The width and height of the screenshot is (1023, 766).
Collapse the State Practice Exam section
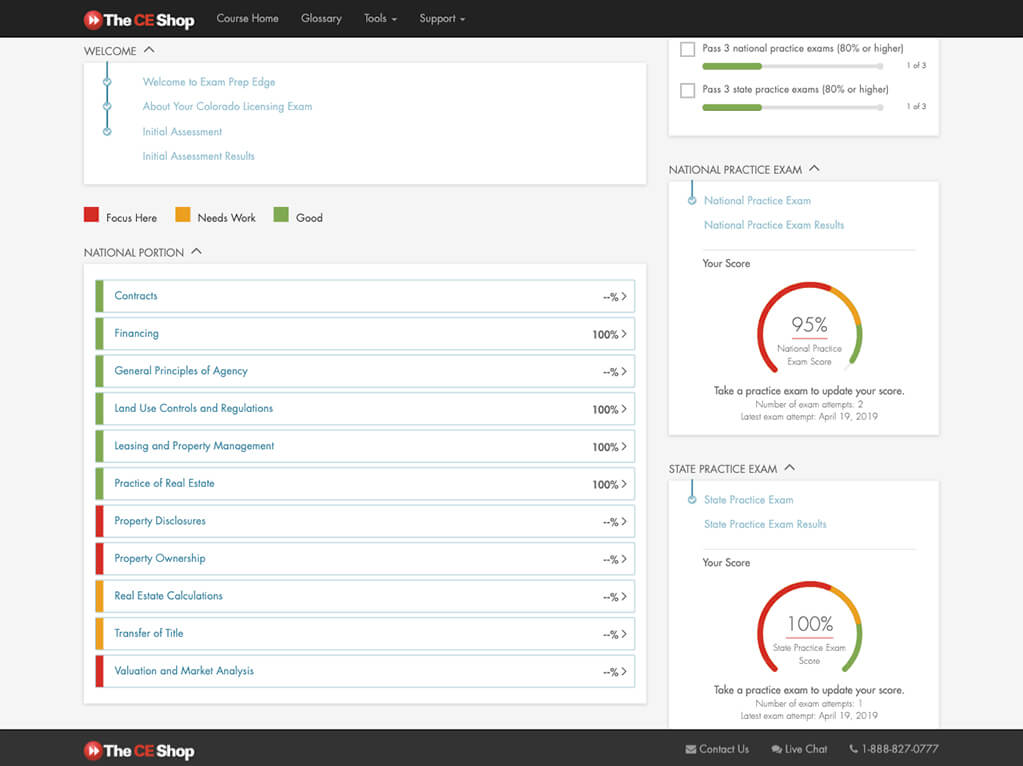point(789,468)
